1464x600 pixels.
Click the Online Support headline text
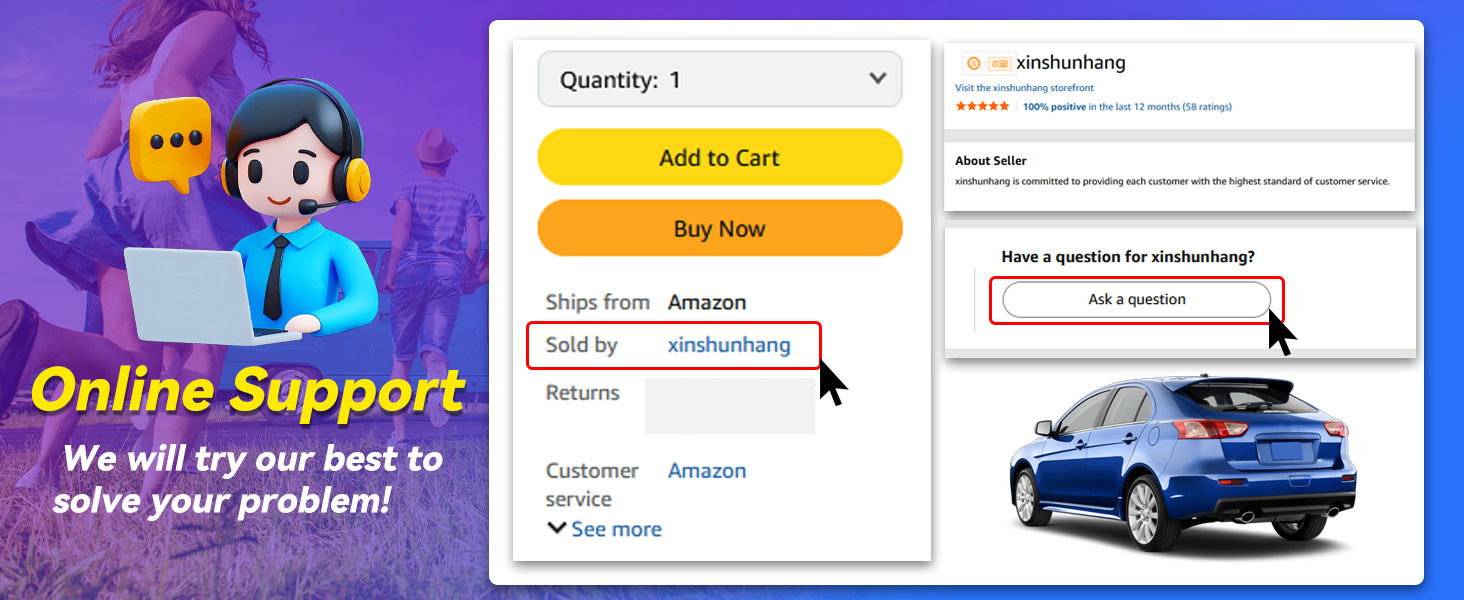coord(248,391)
